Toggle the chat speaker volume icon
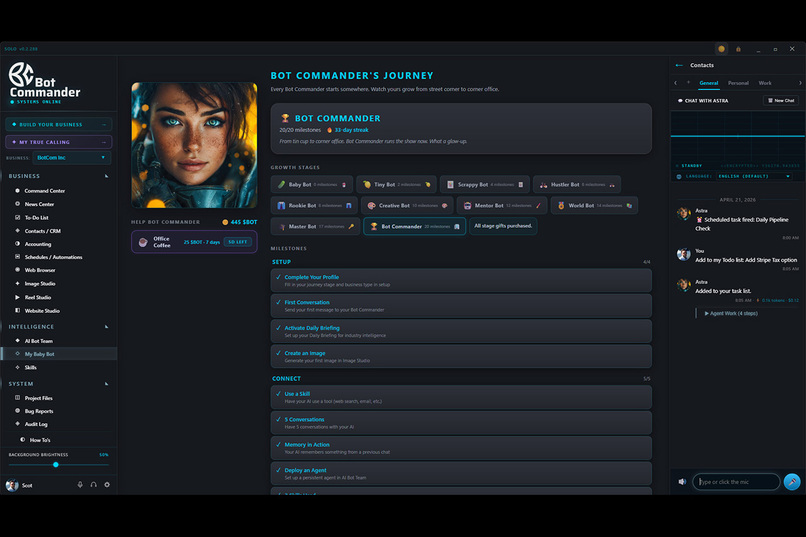 click(682, 482)
